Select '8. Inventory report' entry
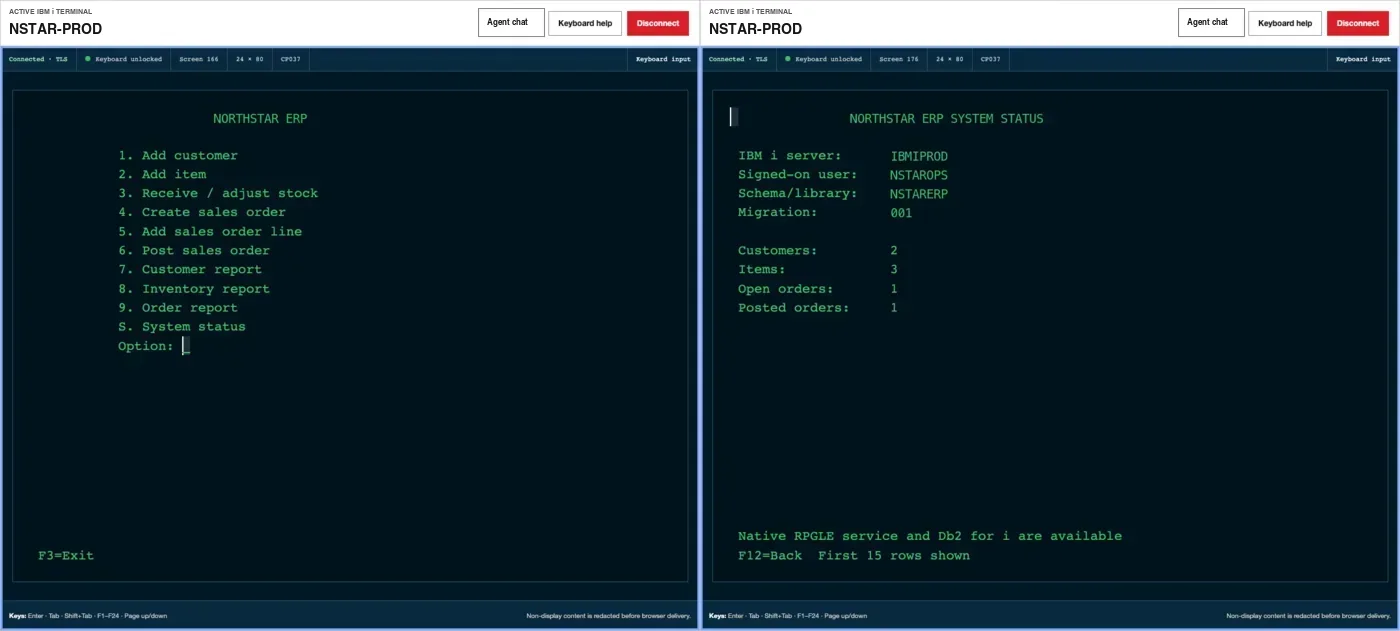 (x=194, y=288)
